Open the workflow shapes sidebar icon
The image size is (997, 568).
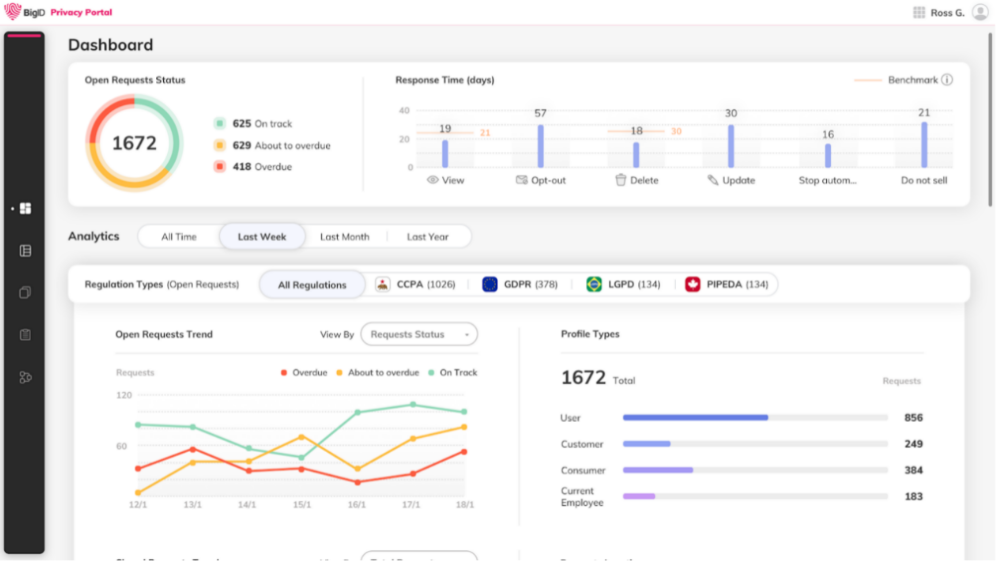25,378
